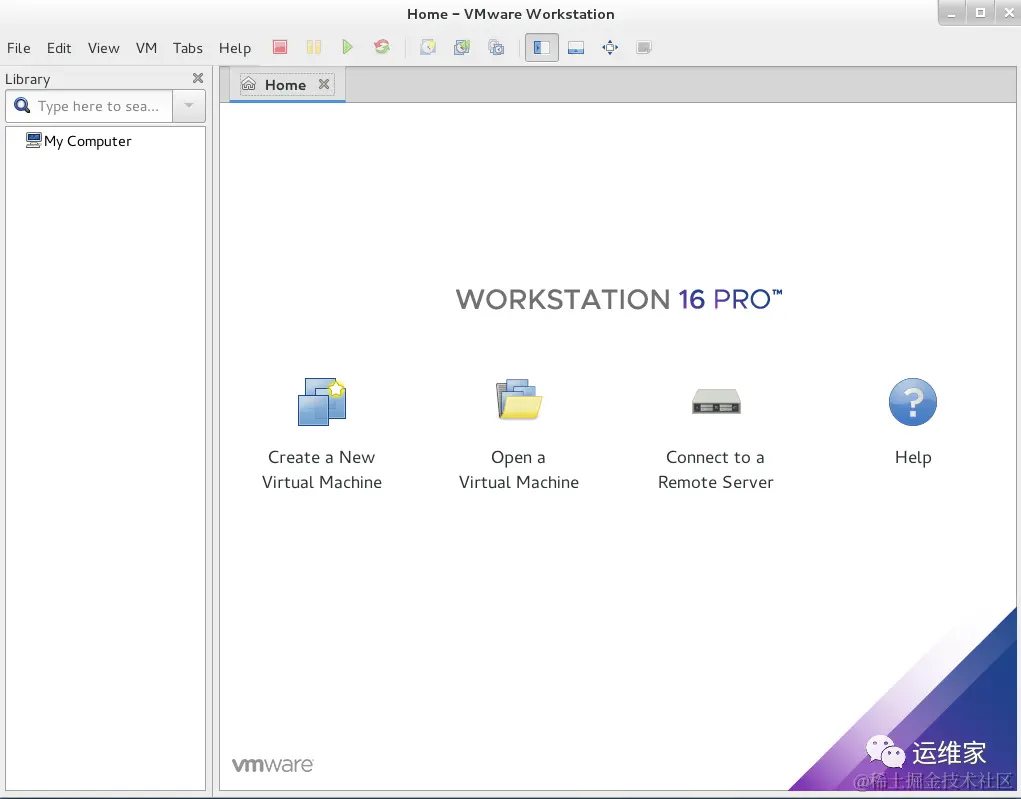Open the Help menu
The height and width of the screenshot is (799, 1021).
tap(235, 48)
